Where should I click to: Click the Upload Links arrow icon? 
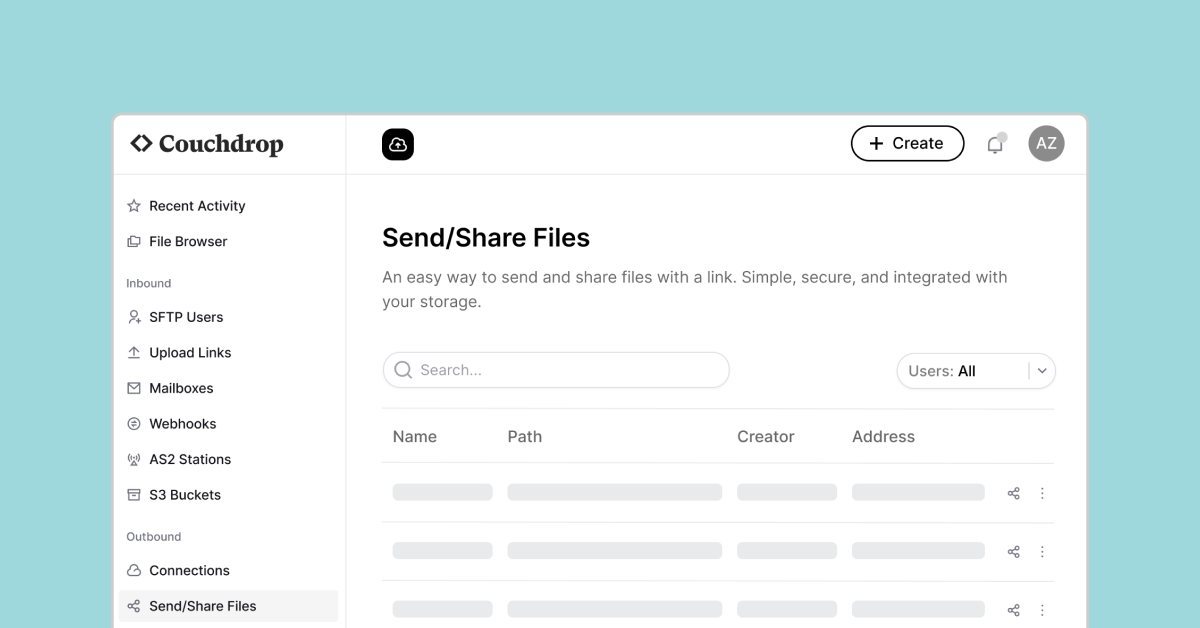(134, 352)
